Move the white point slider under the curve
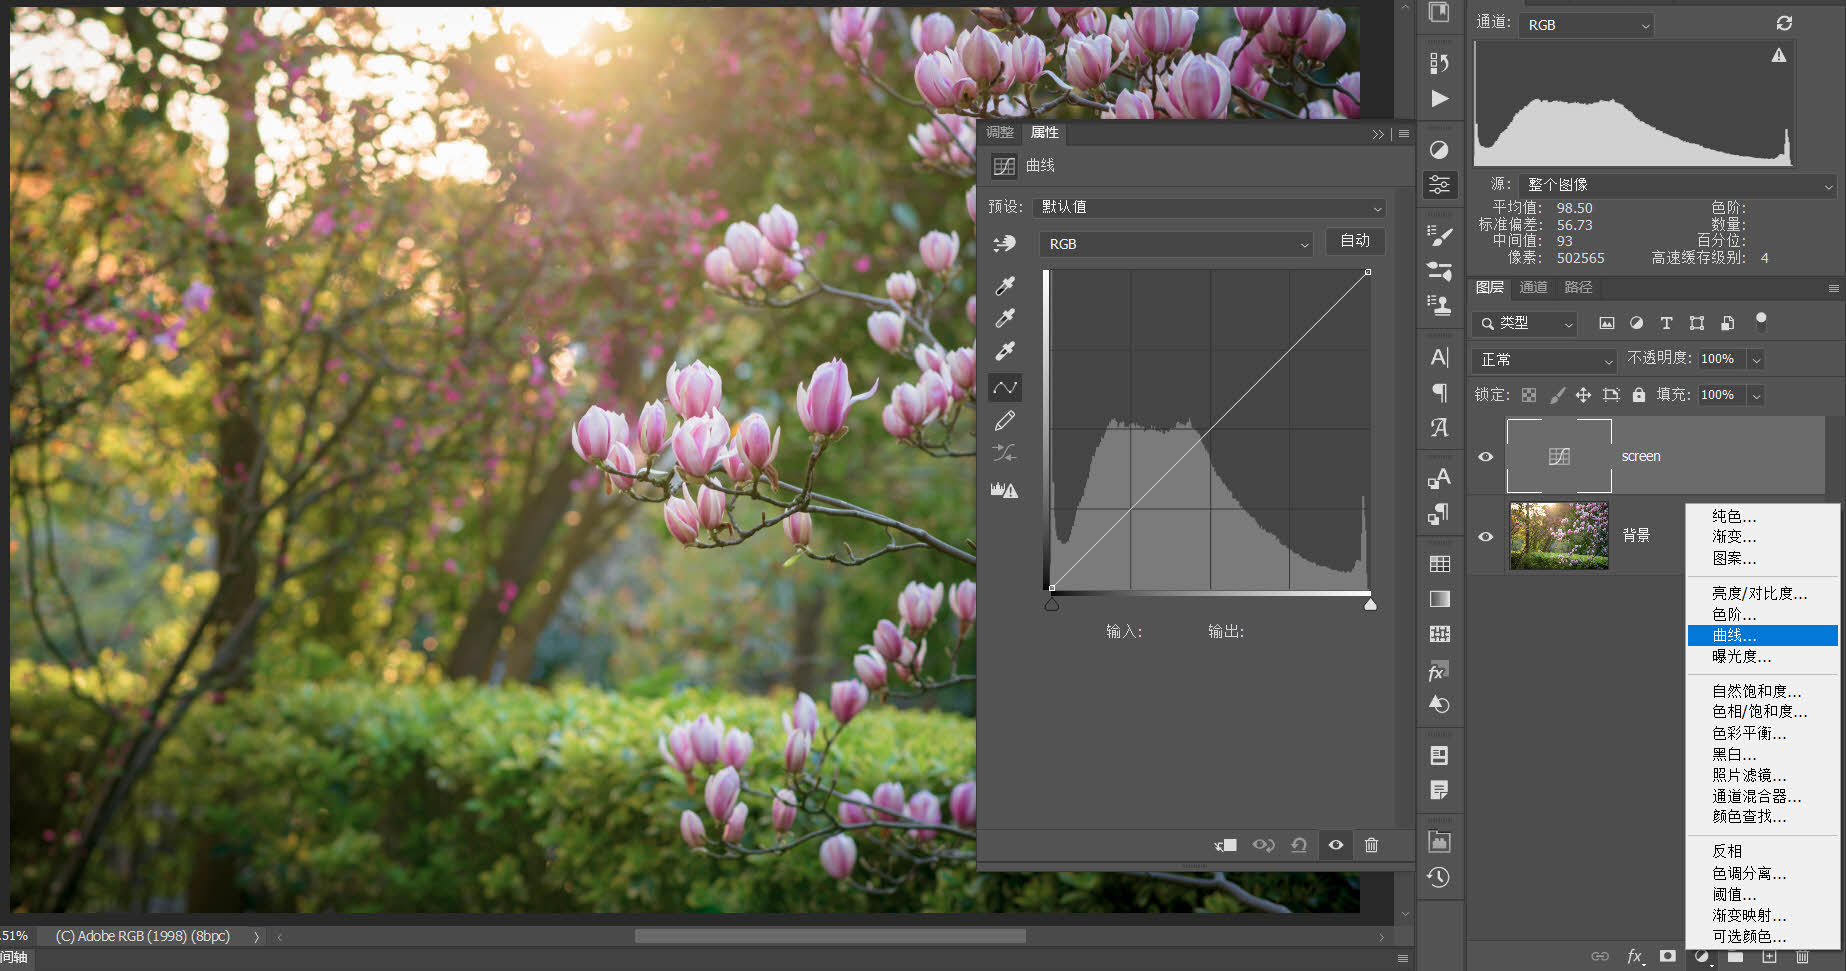This screenshot has height=971, width=1846. coord(1370,603)
